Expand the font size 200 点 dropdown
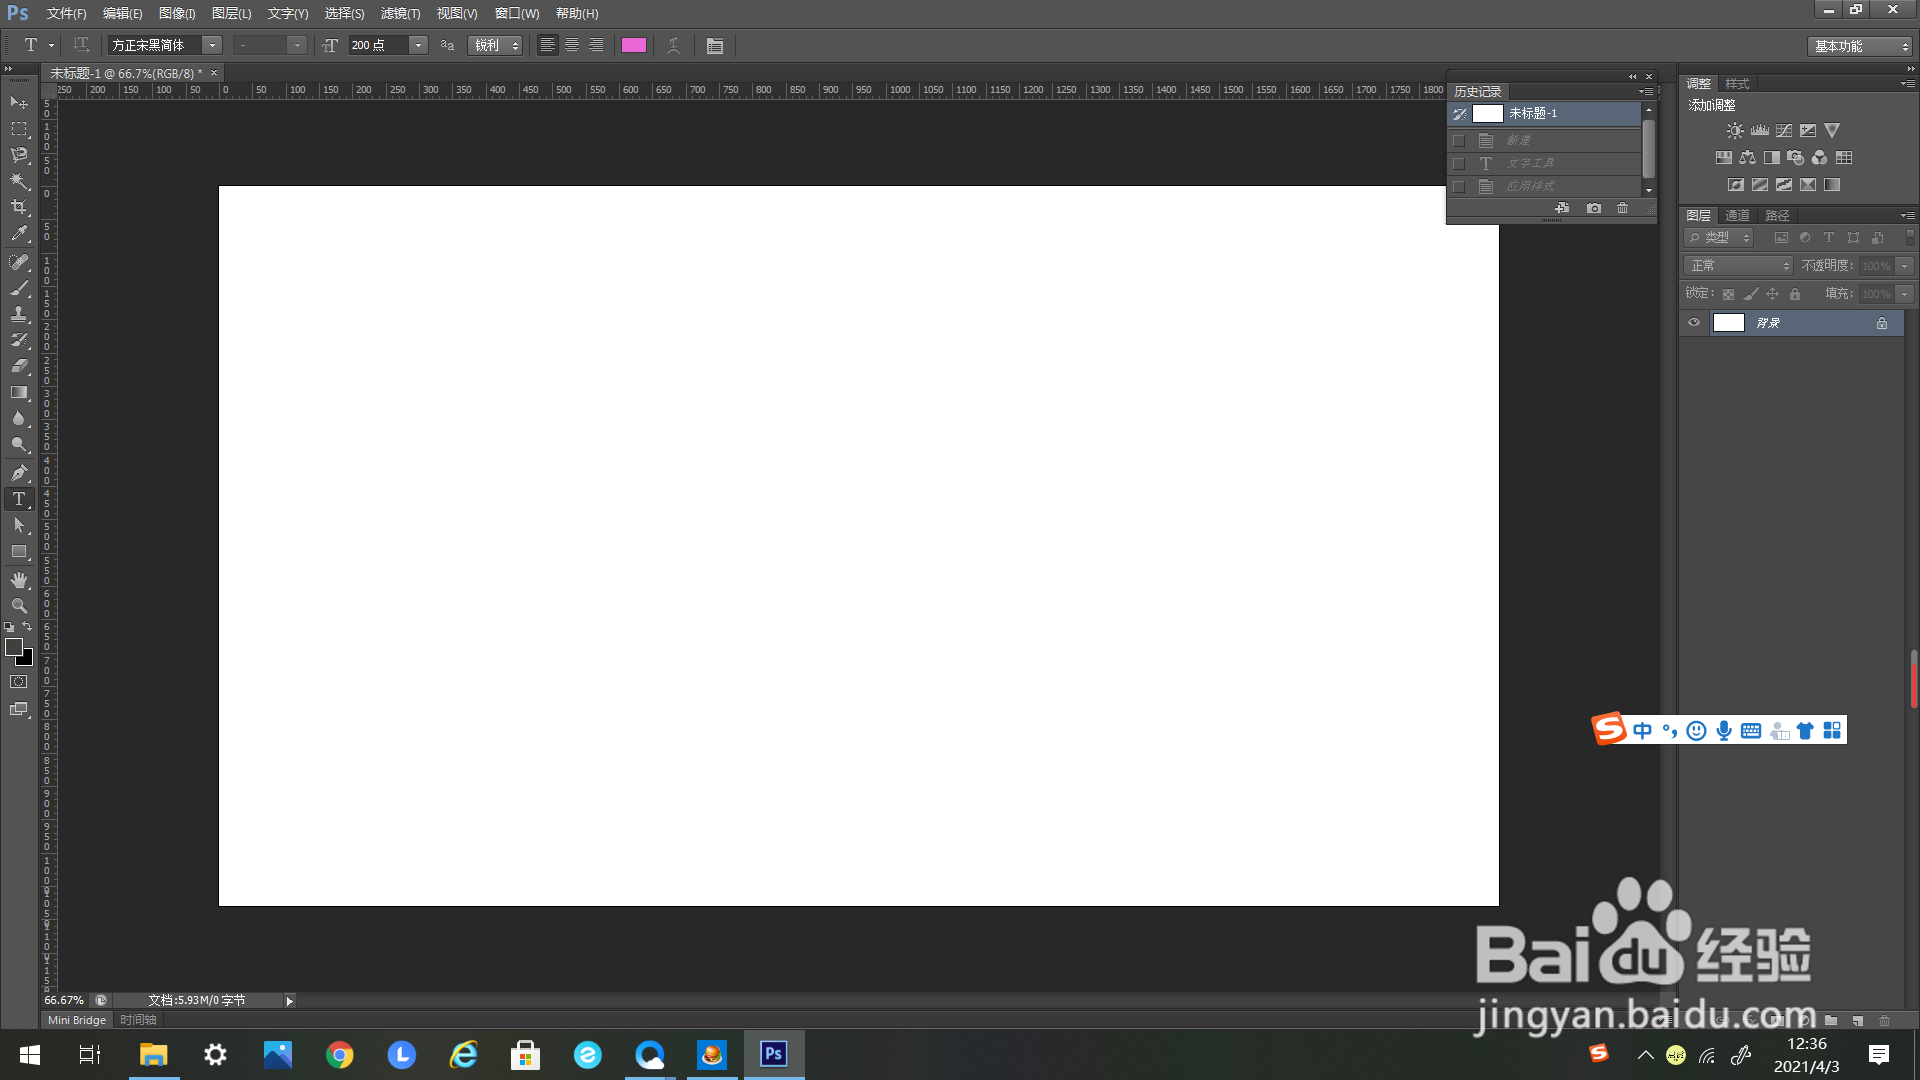This screenshot has height=1080, width=1920. 418,45
